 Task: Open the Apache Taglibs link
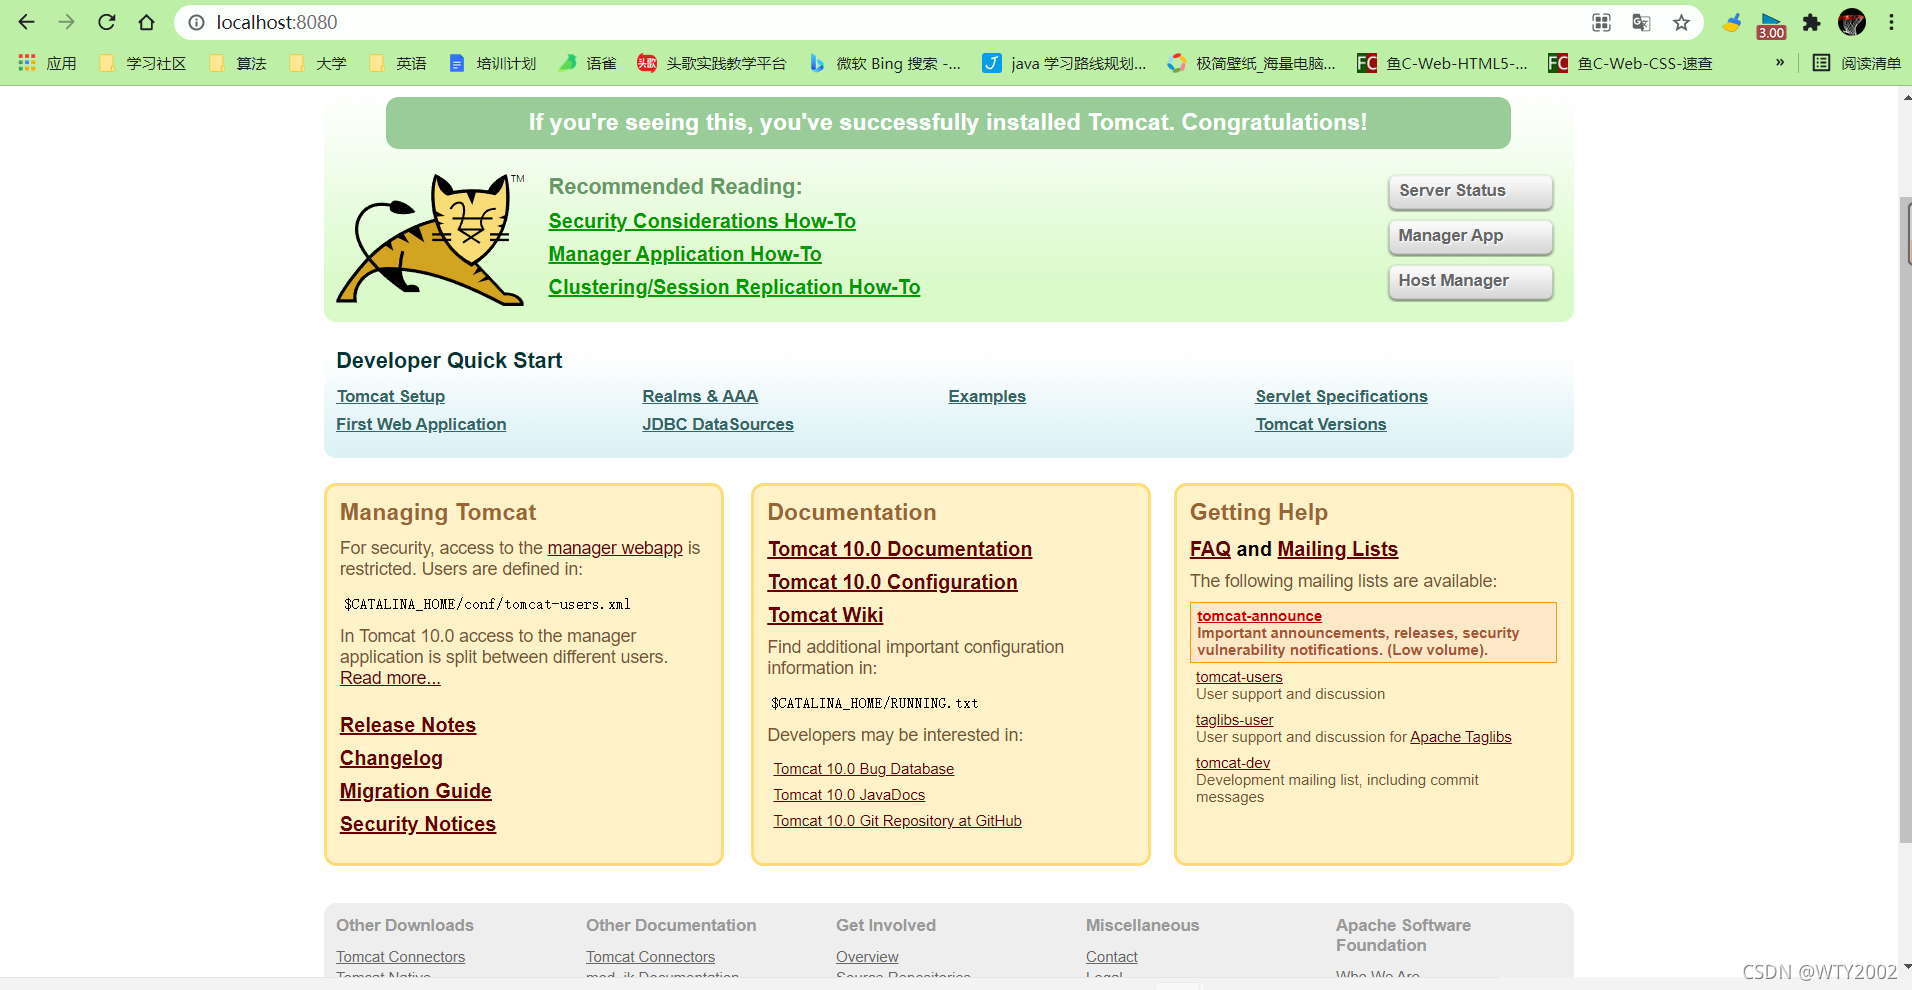coord(1461,737)
